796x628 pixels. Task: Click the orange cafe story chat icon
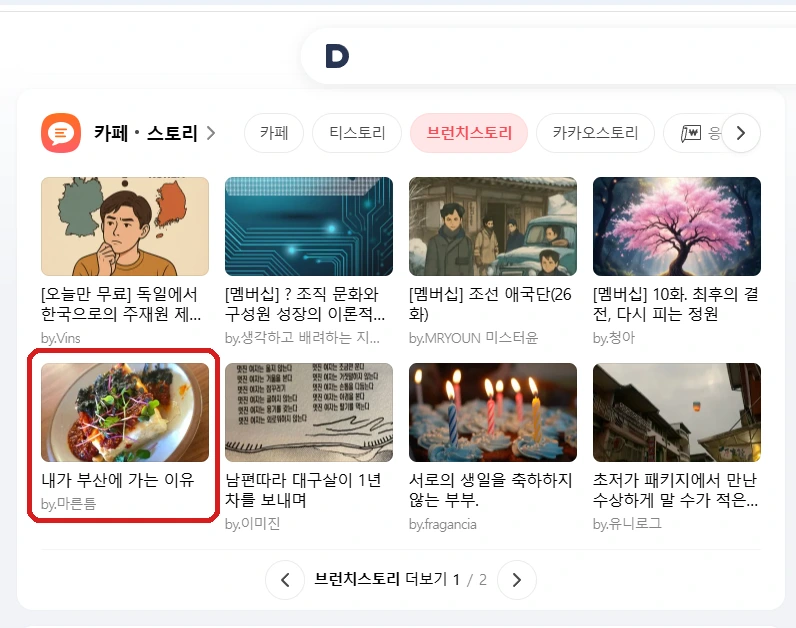(61, 133)
